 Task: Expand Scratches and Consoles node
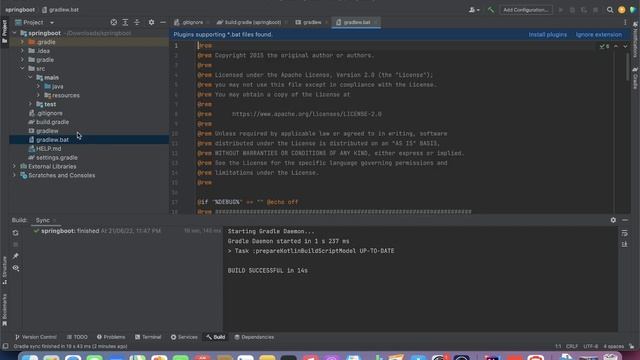(x=15, y=175)
